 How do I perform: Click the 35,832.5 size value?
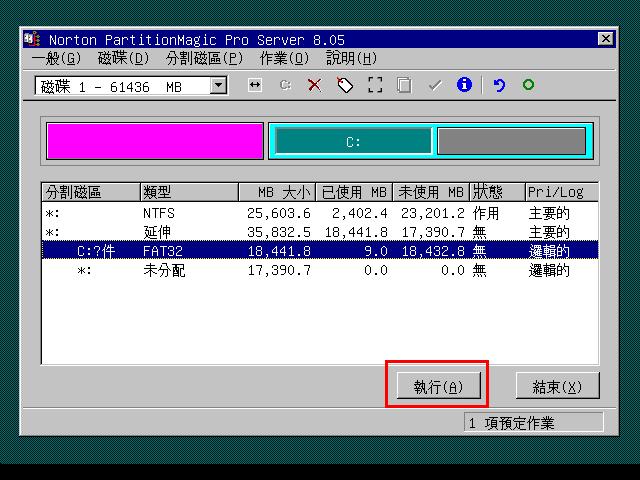pos(279,232)
